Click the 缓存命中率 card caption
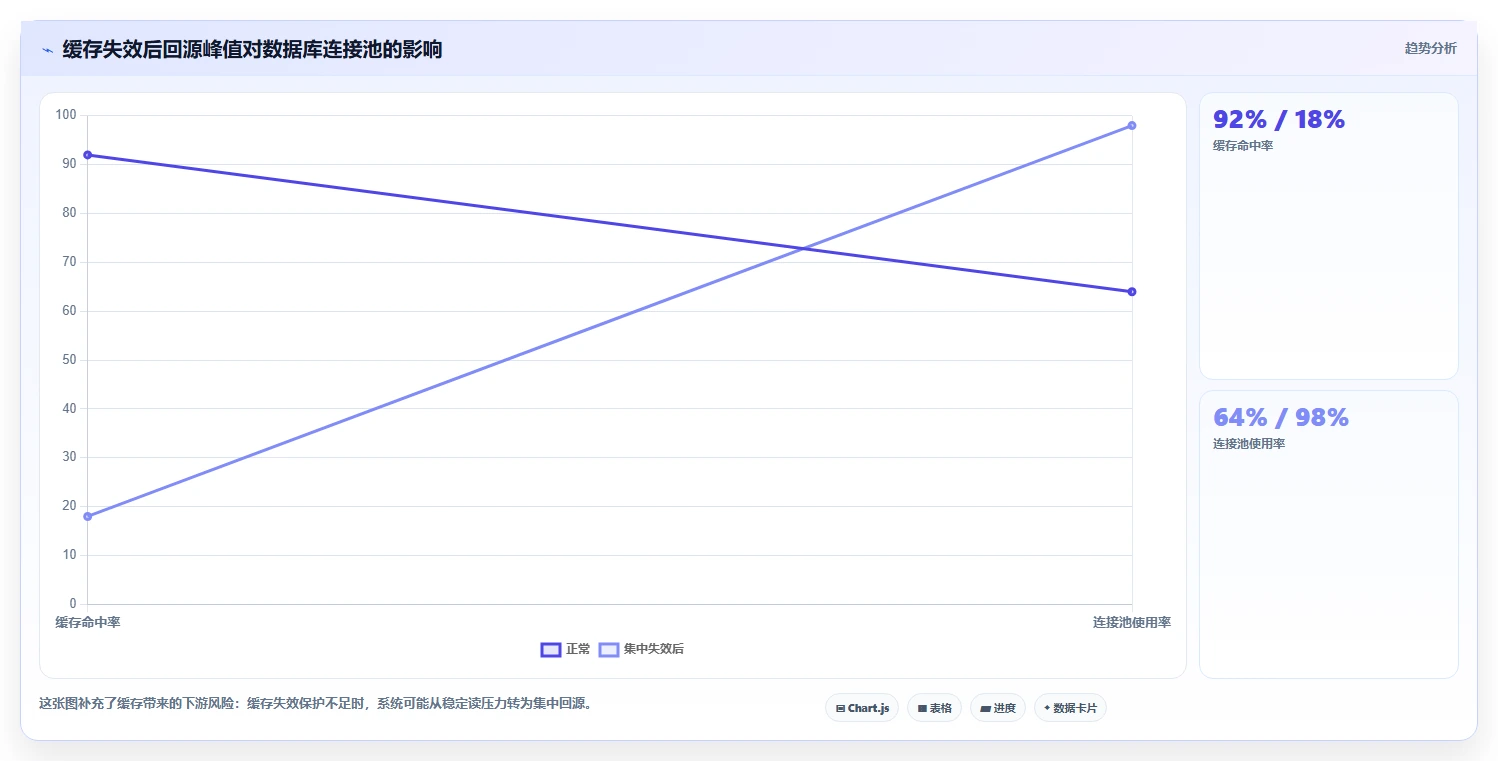The height and width of the screenshot is (761, 1498). point(1243,146)
